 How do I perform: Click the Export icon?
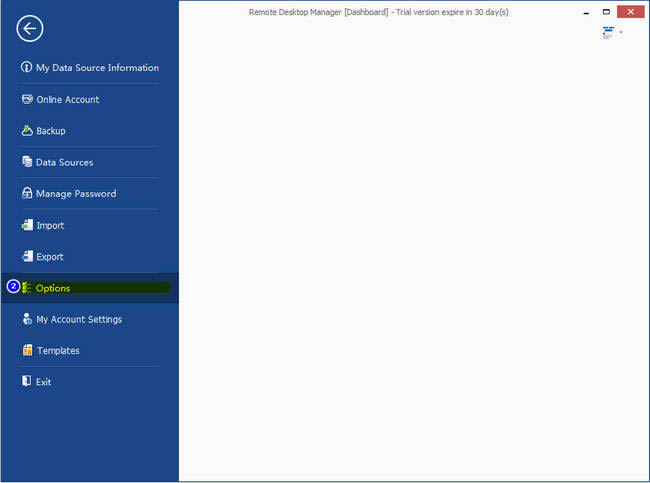coord(27,256)
